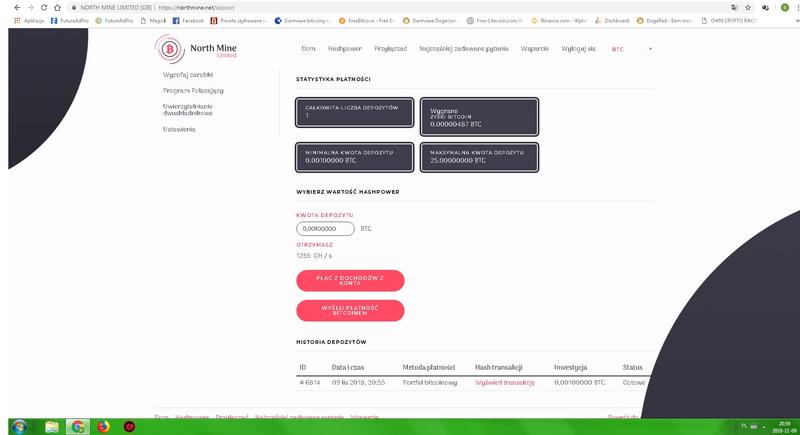Click the Wyślij płatność Bitcoinem button

350,311
